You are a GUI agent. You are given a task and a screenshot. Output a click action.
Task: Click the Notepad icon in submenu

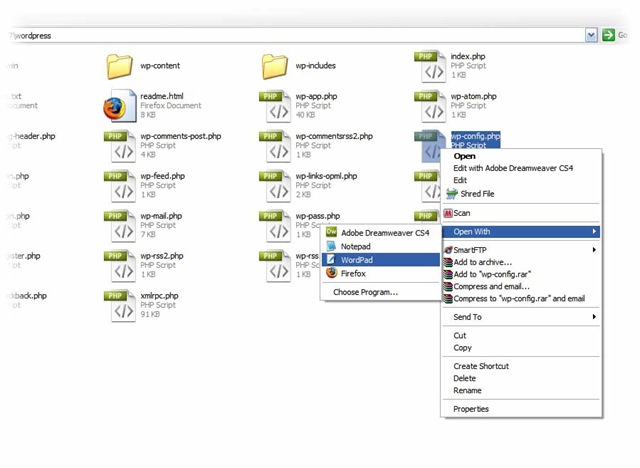click(331, 246)
